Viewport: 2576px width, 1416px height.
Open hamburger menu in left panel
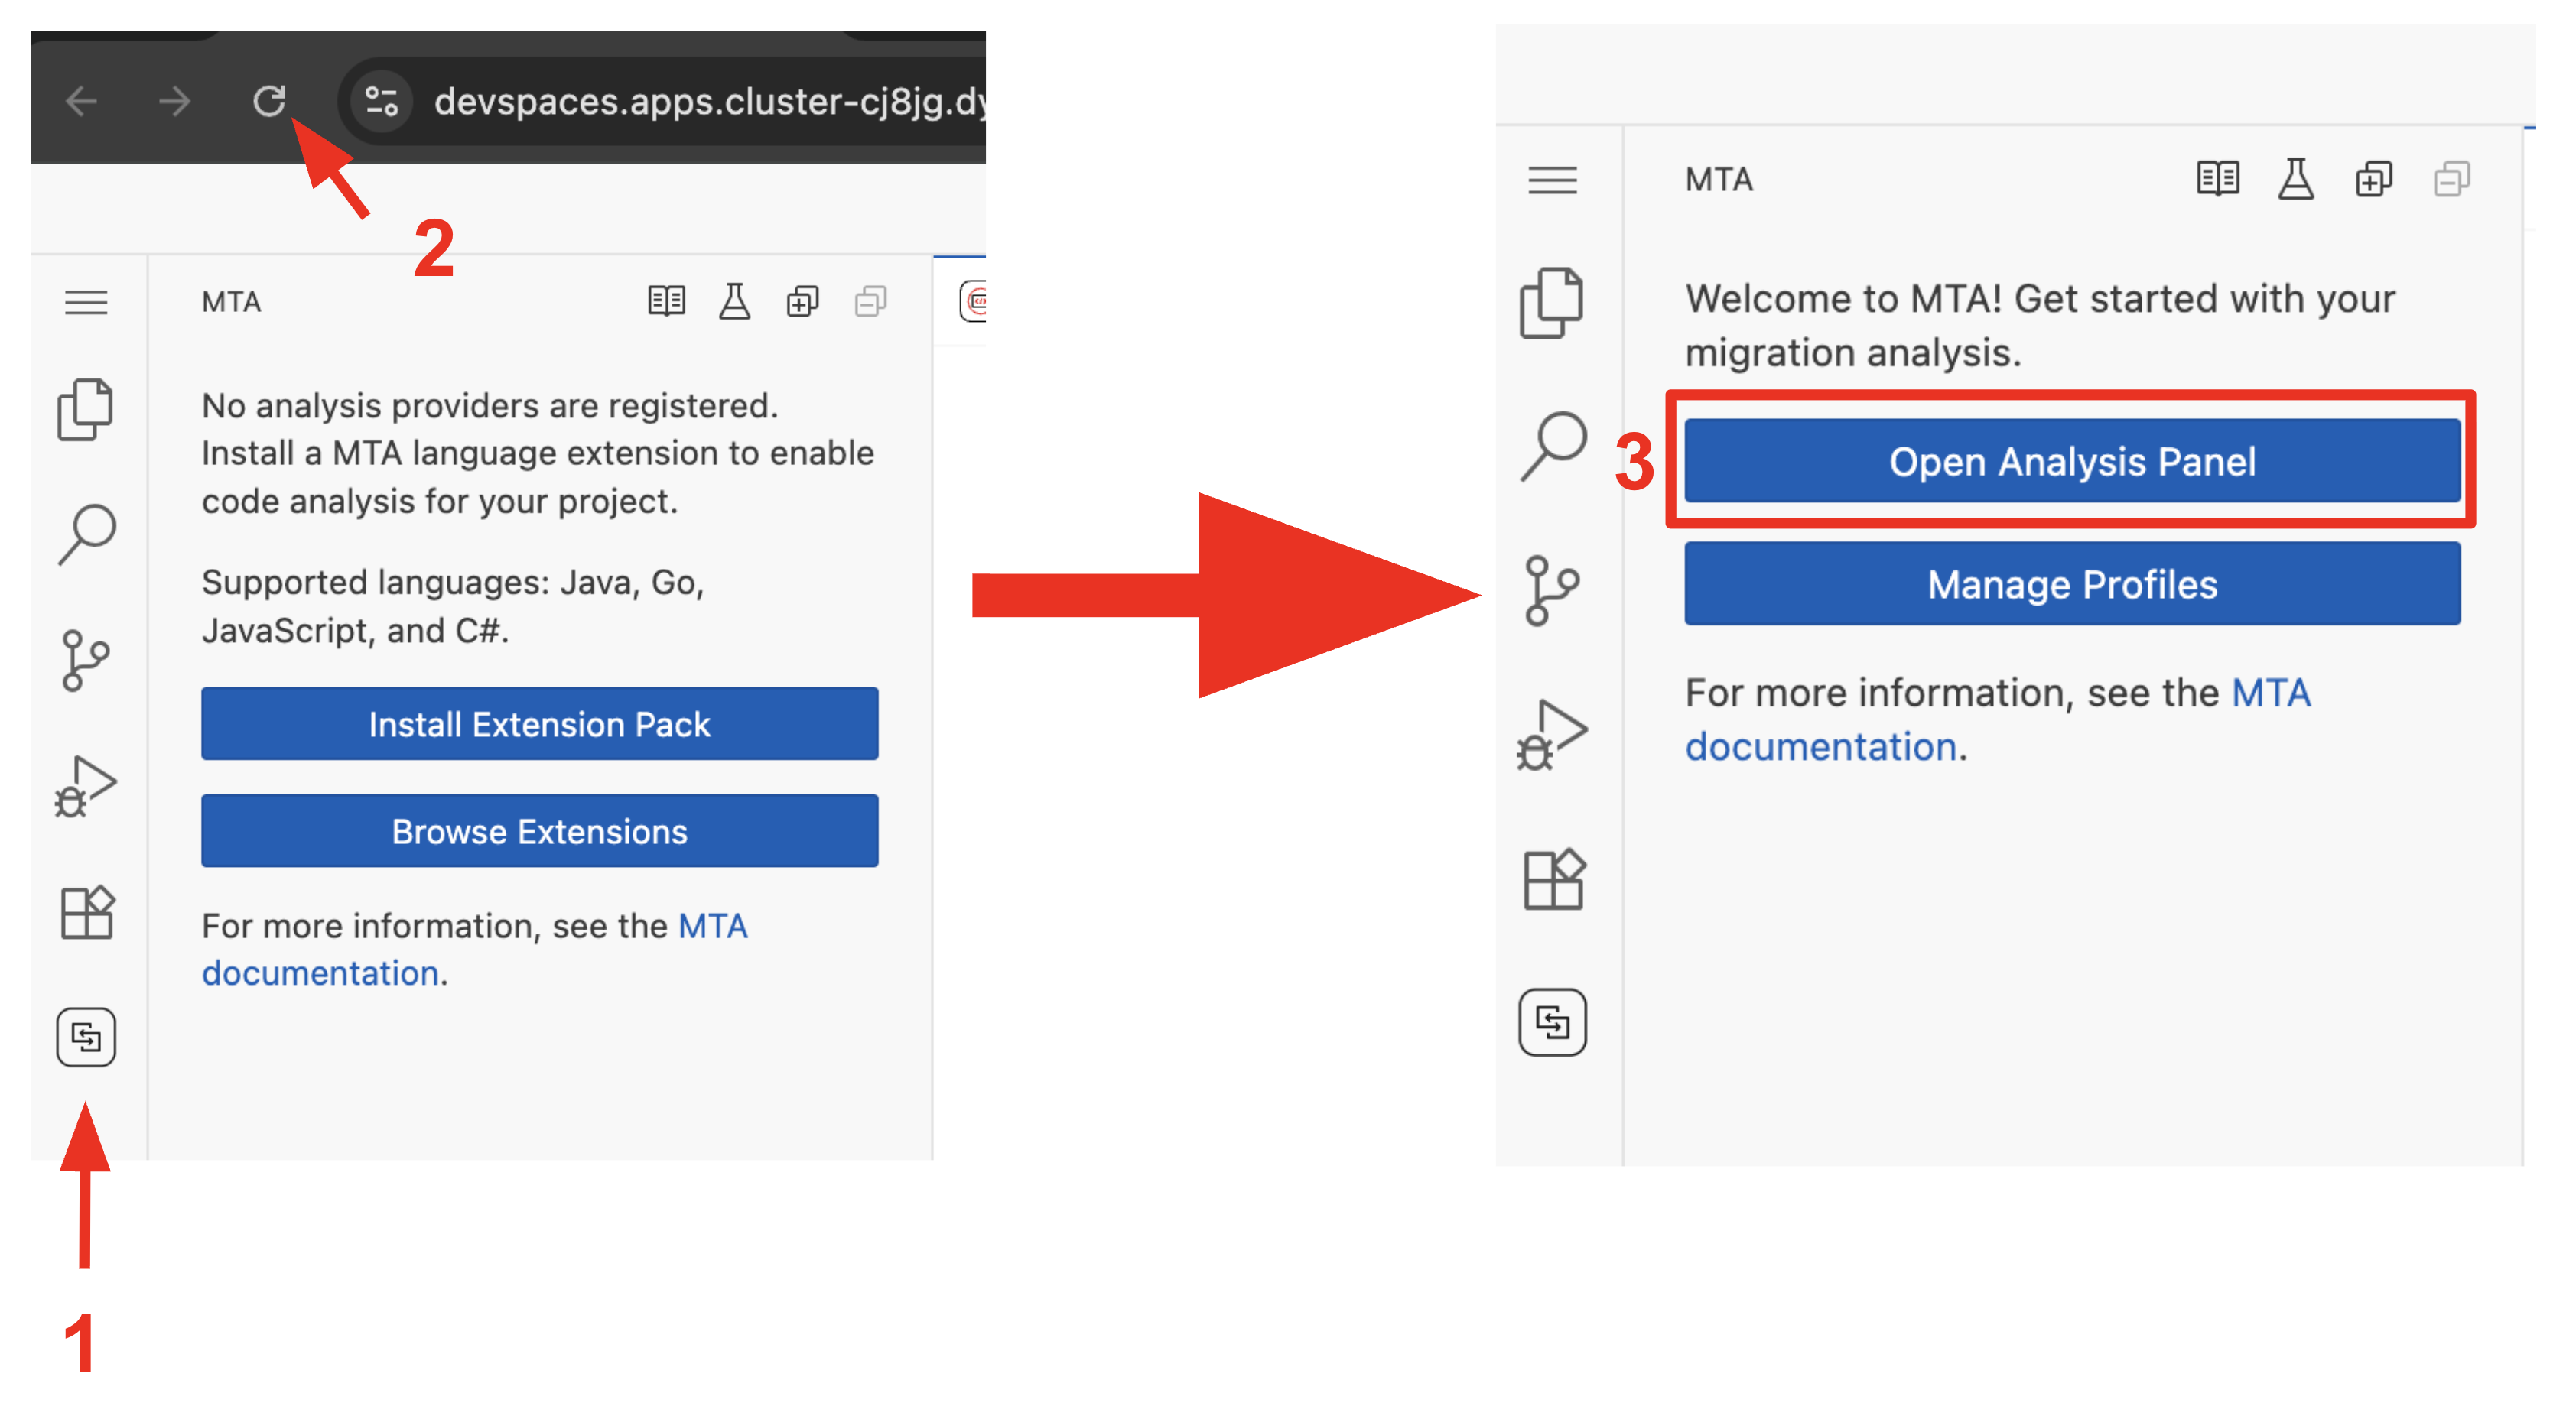click(x=86, y=302)
